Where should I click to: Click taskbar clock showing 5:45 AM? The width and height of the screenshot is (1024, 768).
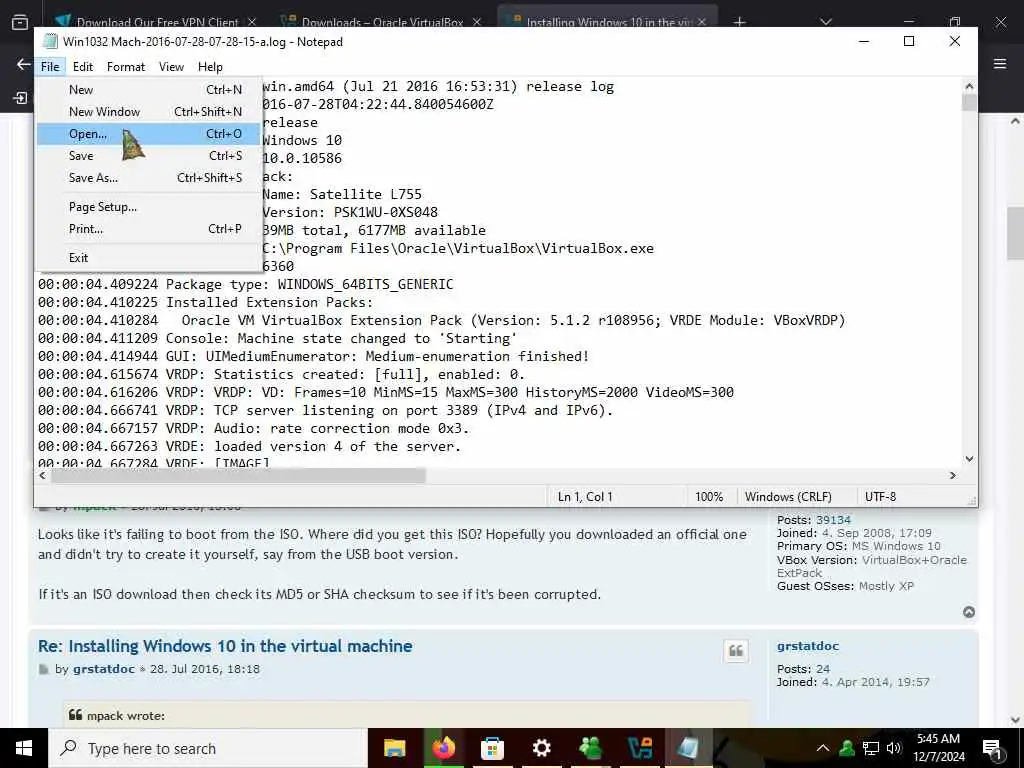click(x=938, y=748)
